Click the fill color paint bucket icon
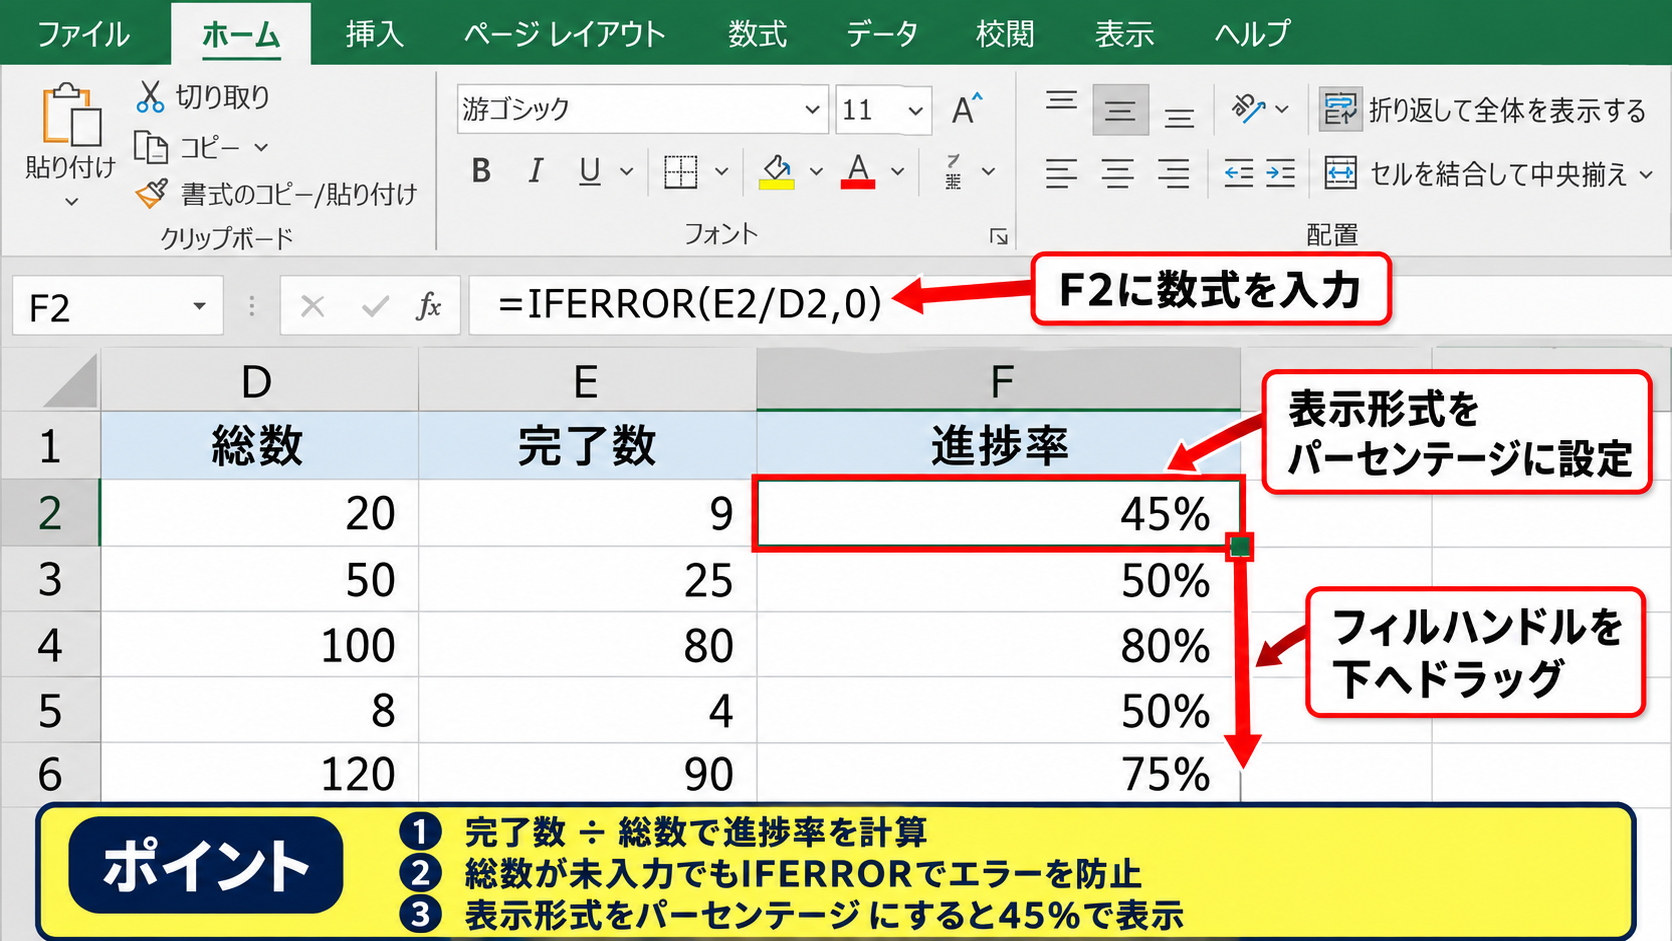Image resolution: width=1672 pixels, height=941 pixels. pos(777,171)
